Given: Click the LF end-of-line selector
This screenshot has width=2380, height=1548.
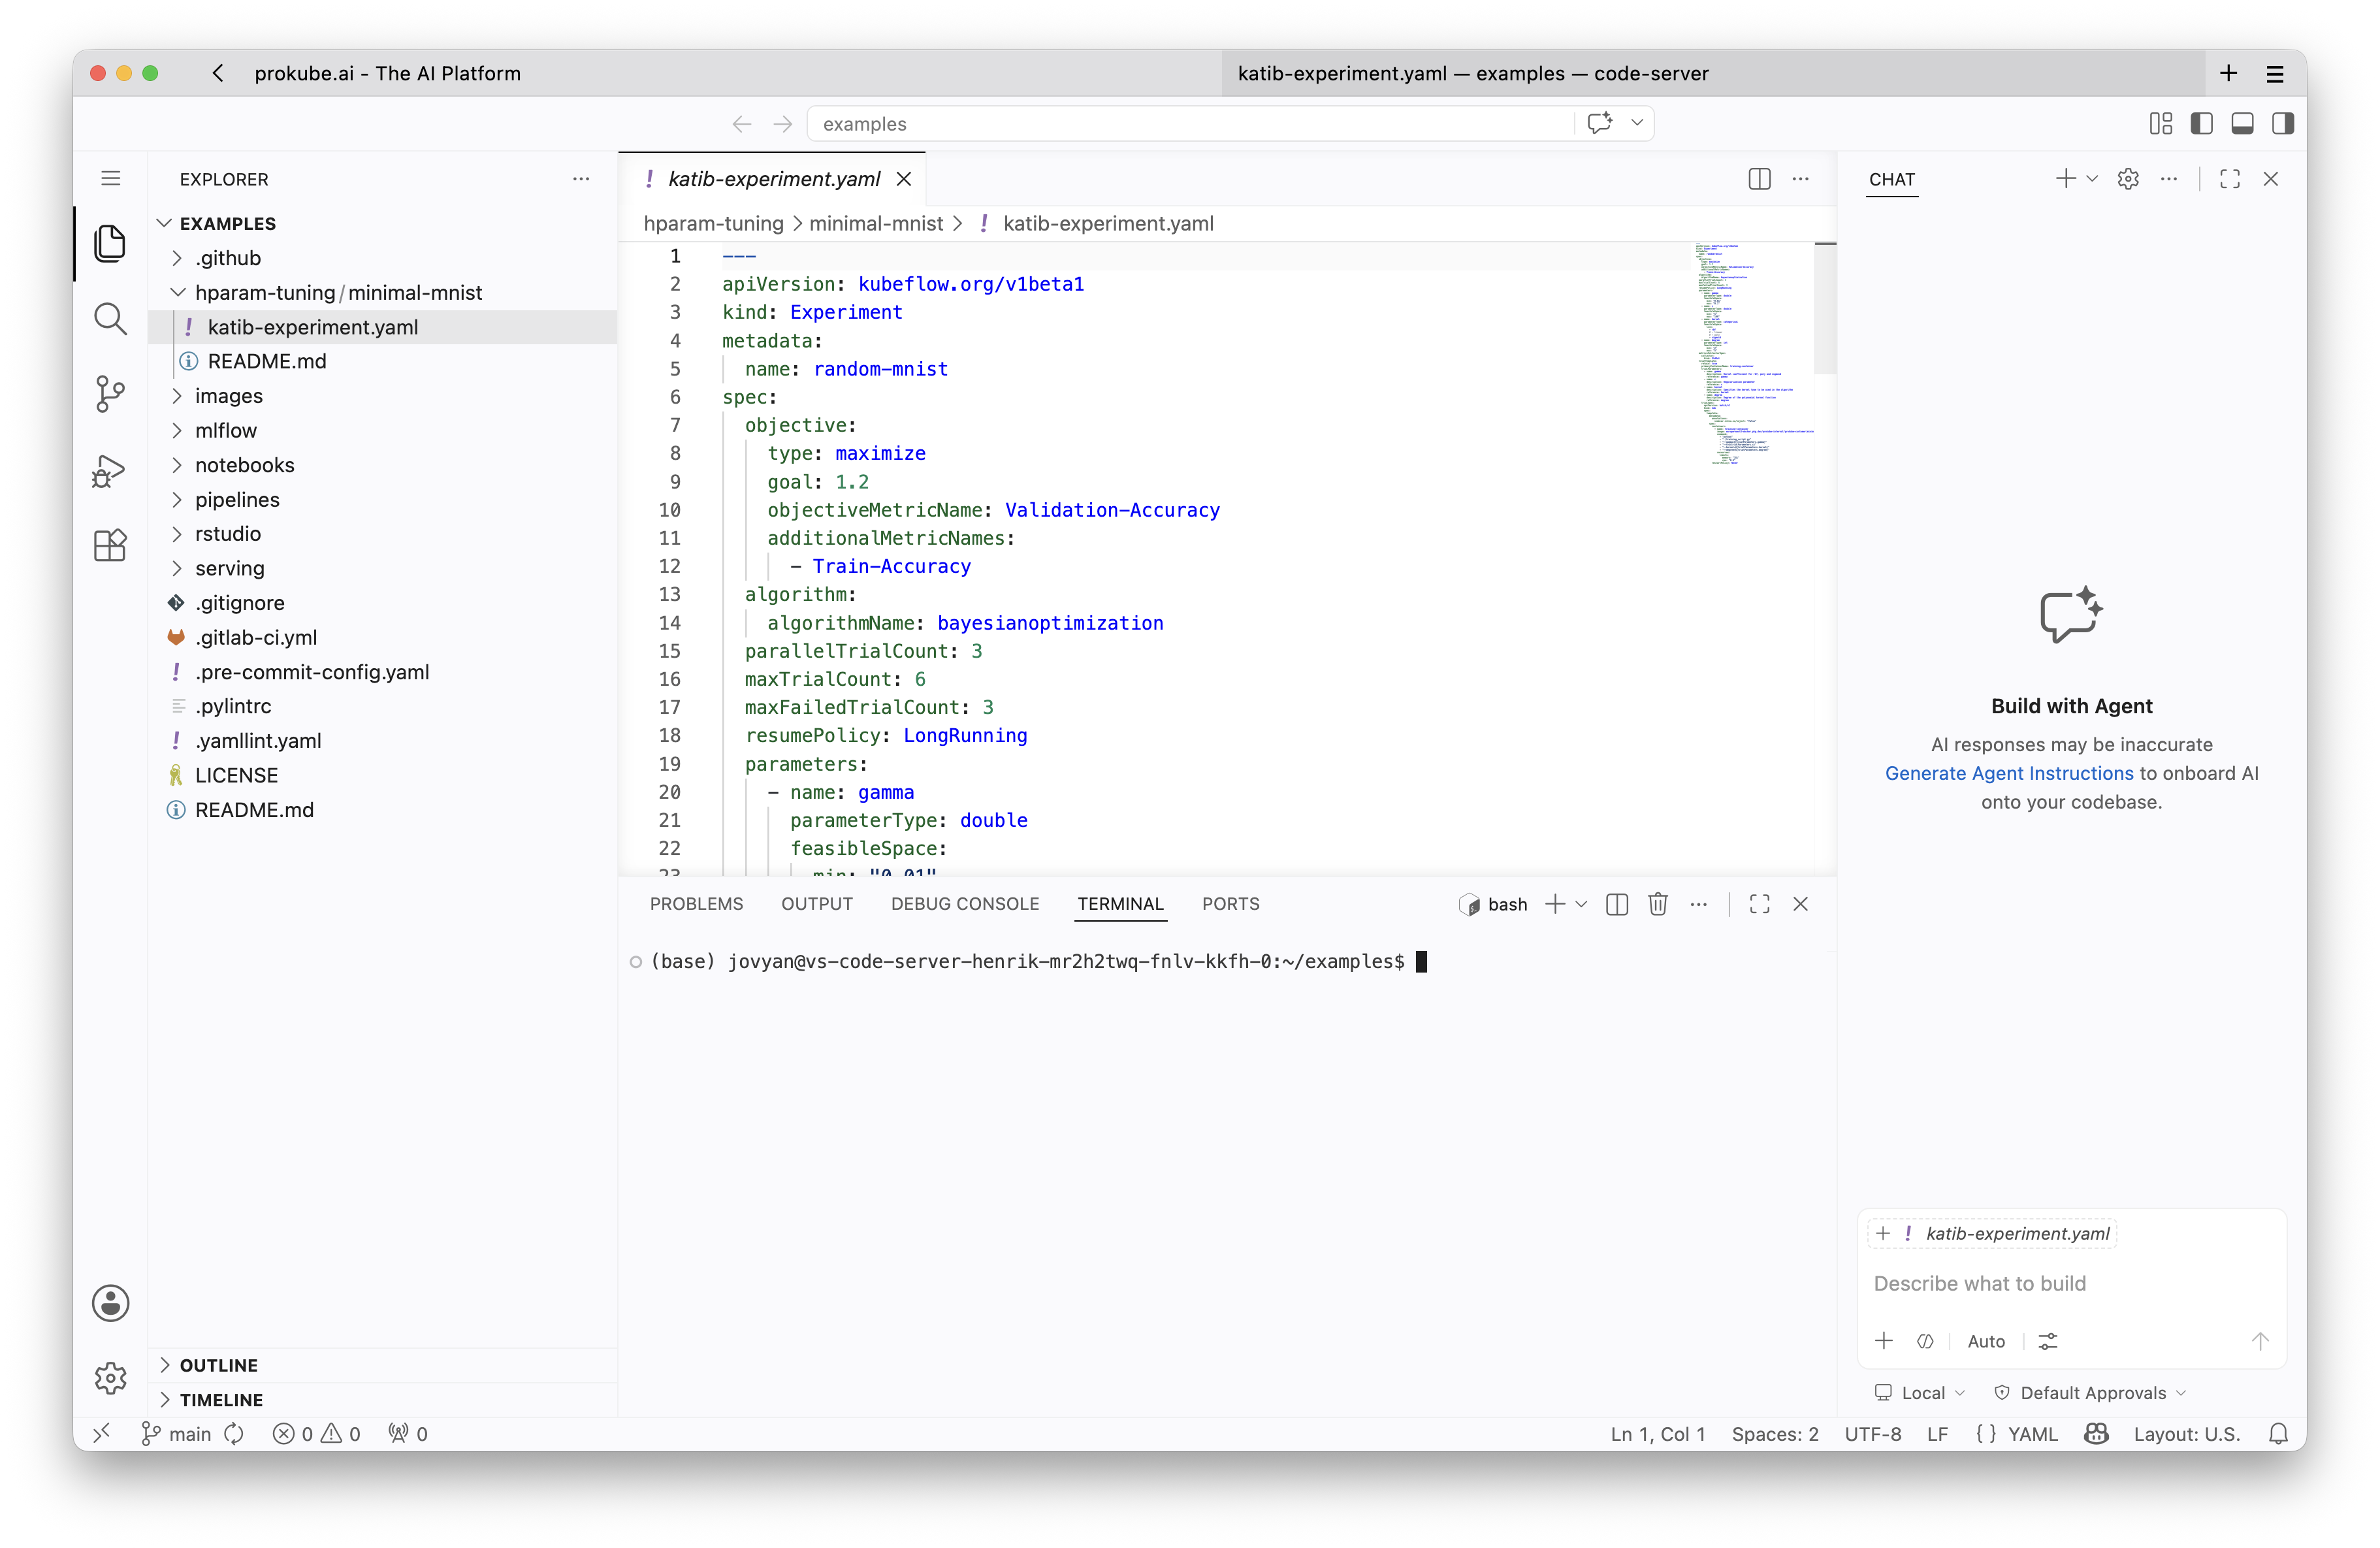Looking at the screenshot, I should (1937, 1434).
